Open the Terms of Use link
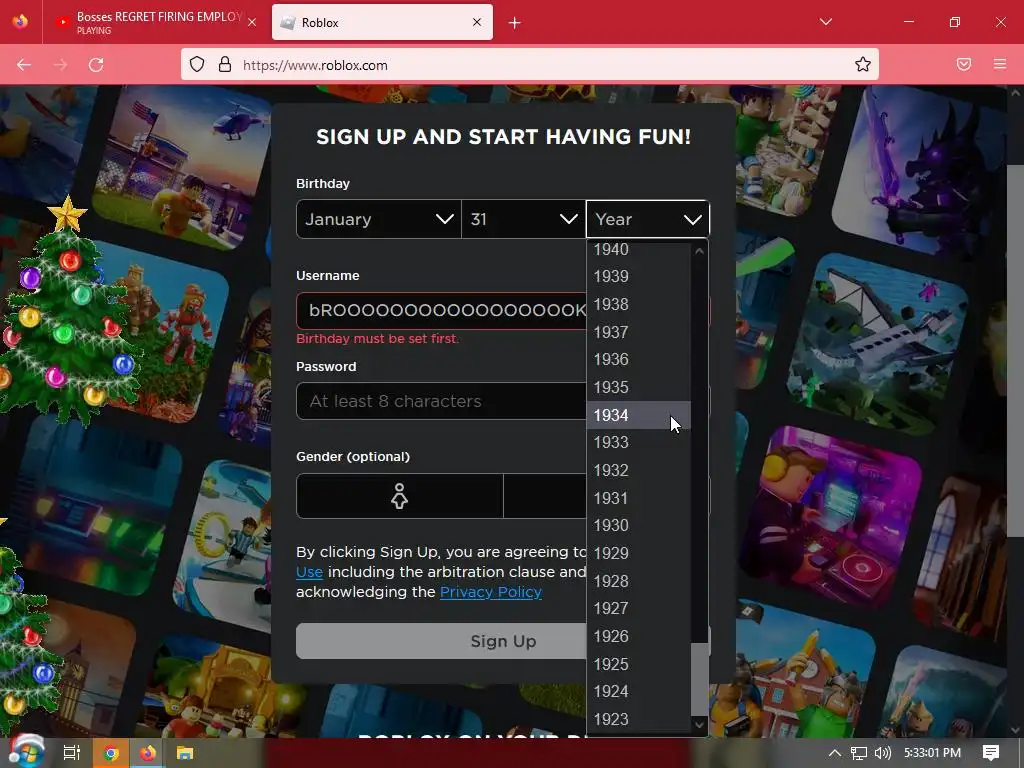 point(310,572)
